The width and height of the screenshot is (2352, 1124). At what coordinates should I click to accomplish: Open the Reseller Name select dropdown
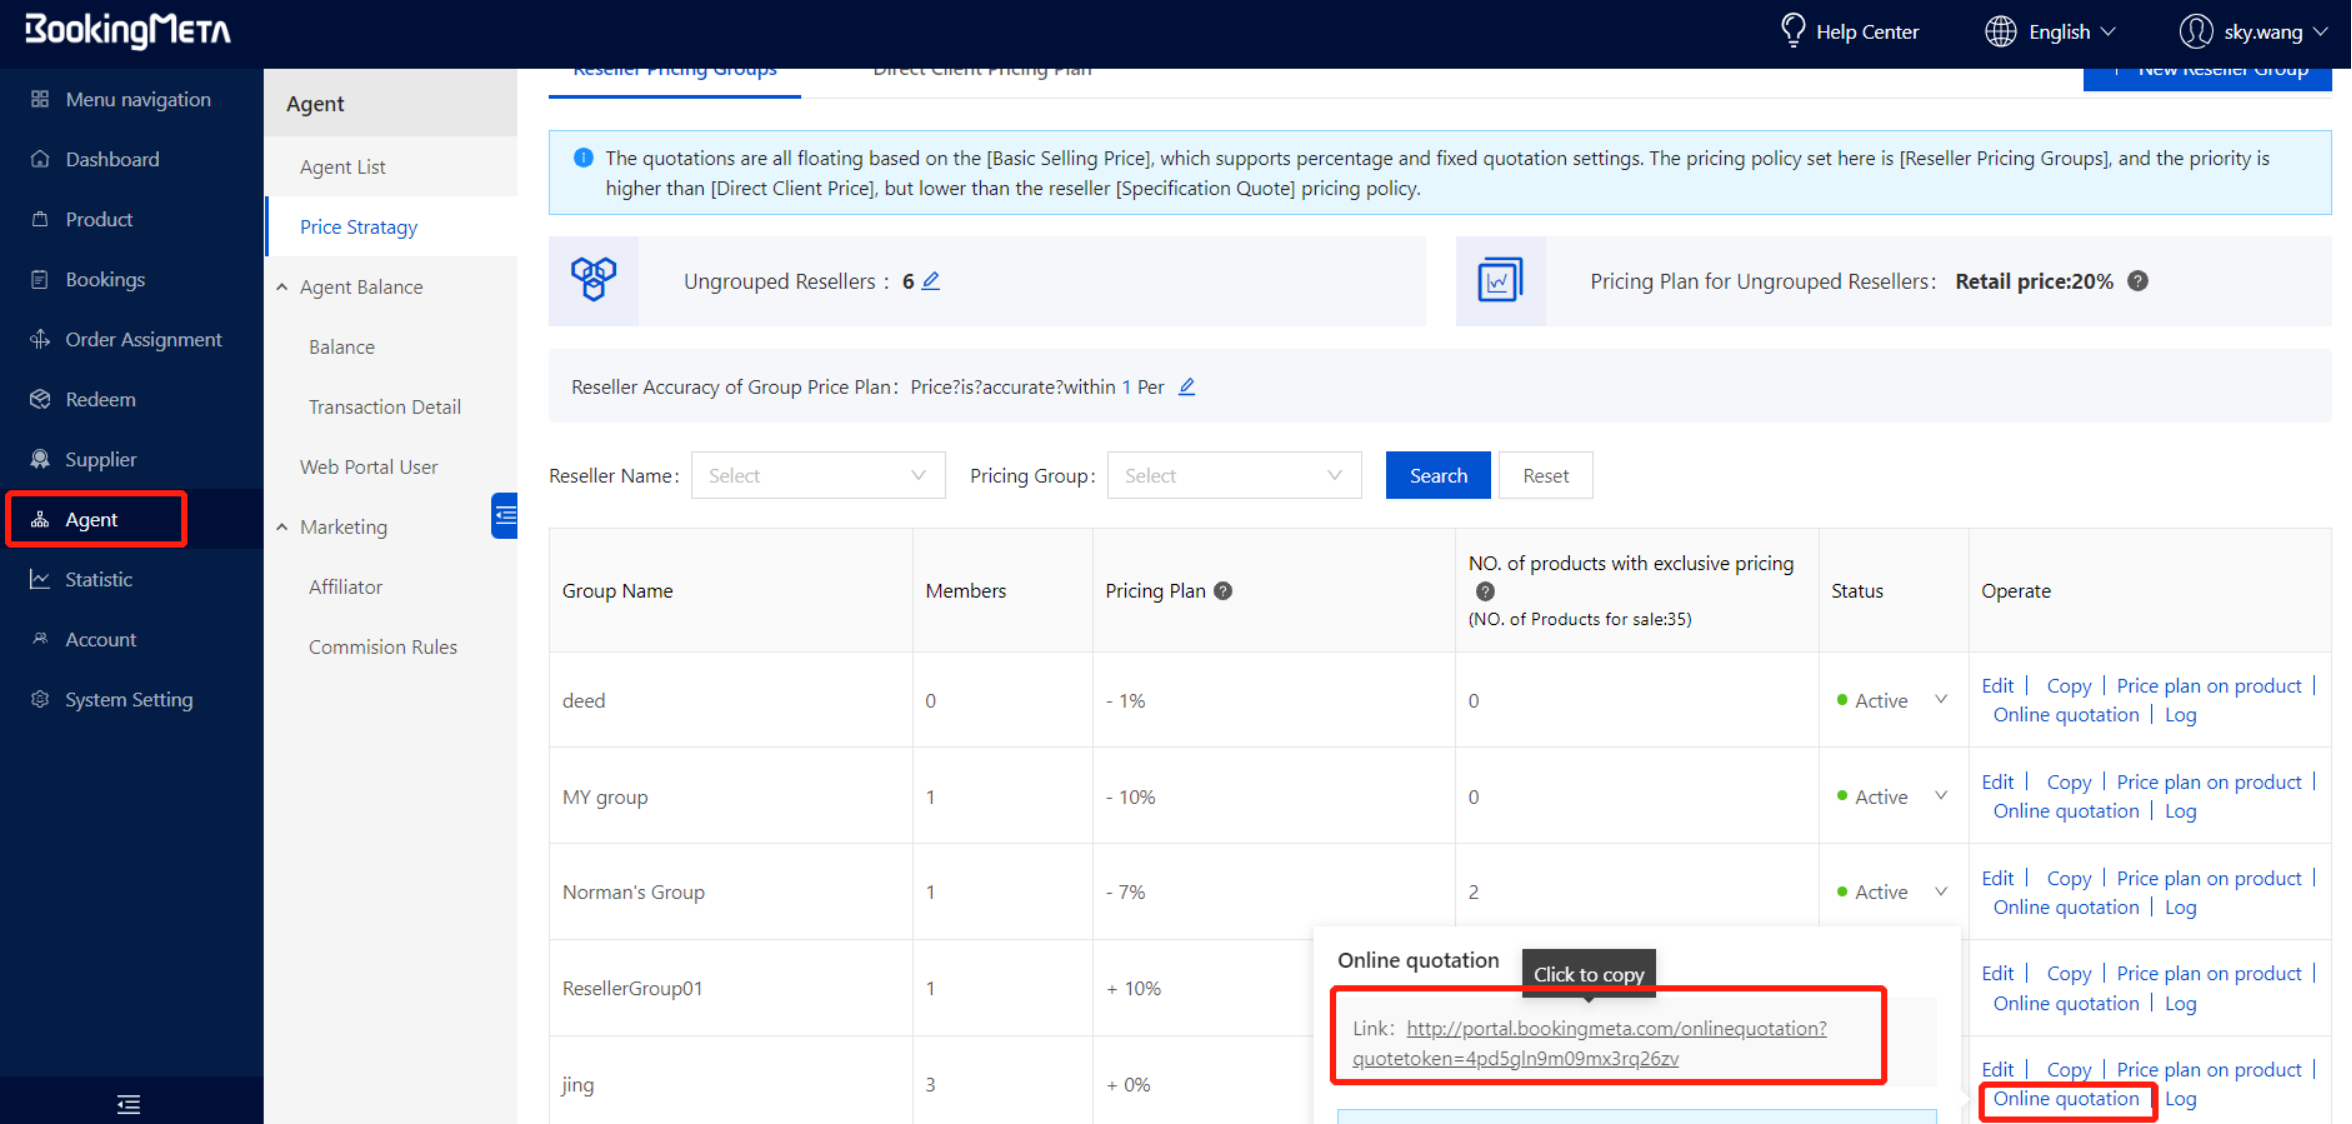point(817,476)
